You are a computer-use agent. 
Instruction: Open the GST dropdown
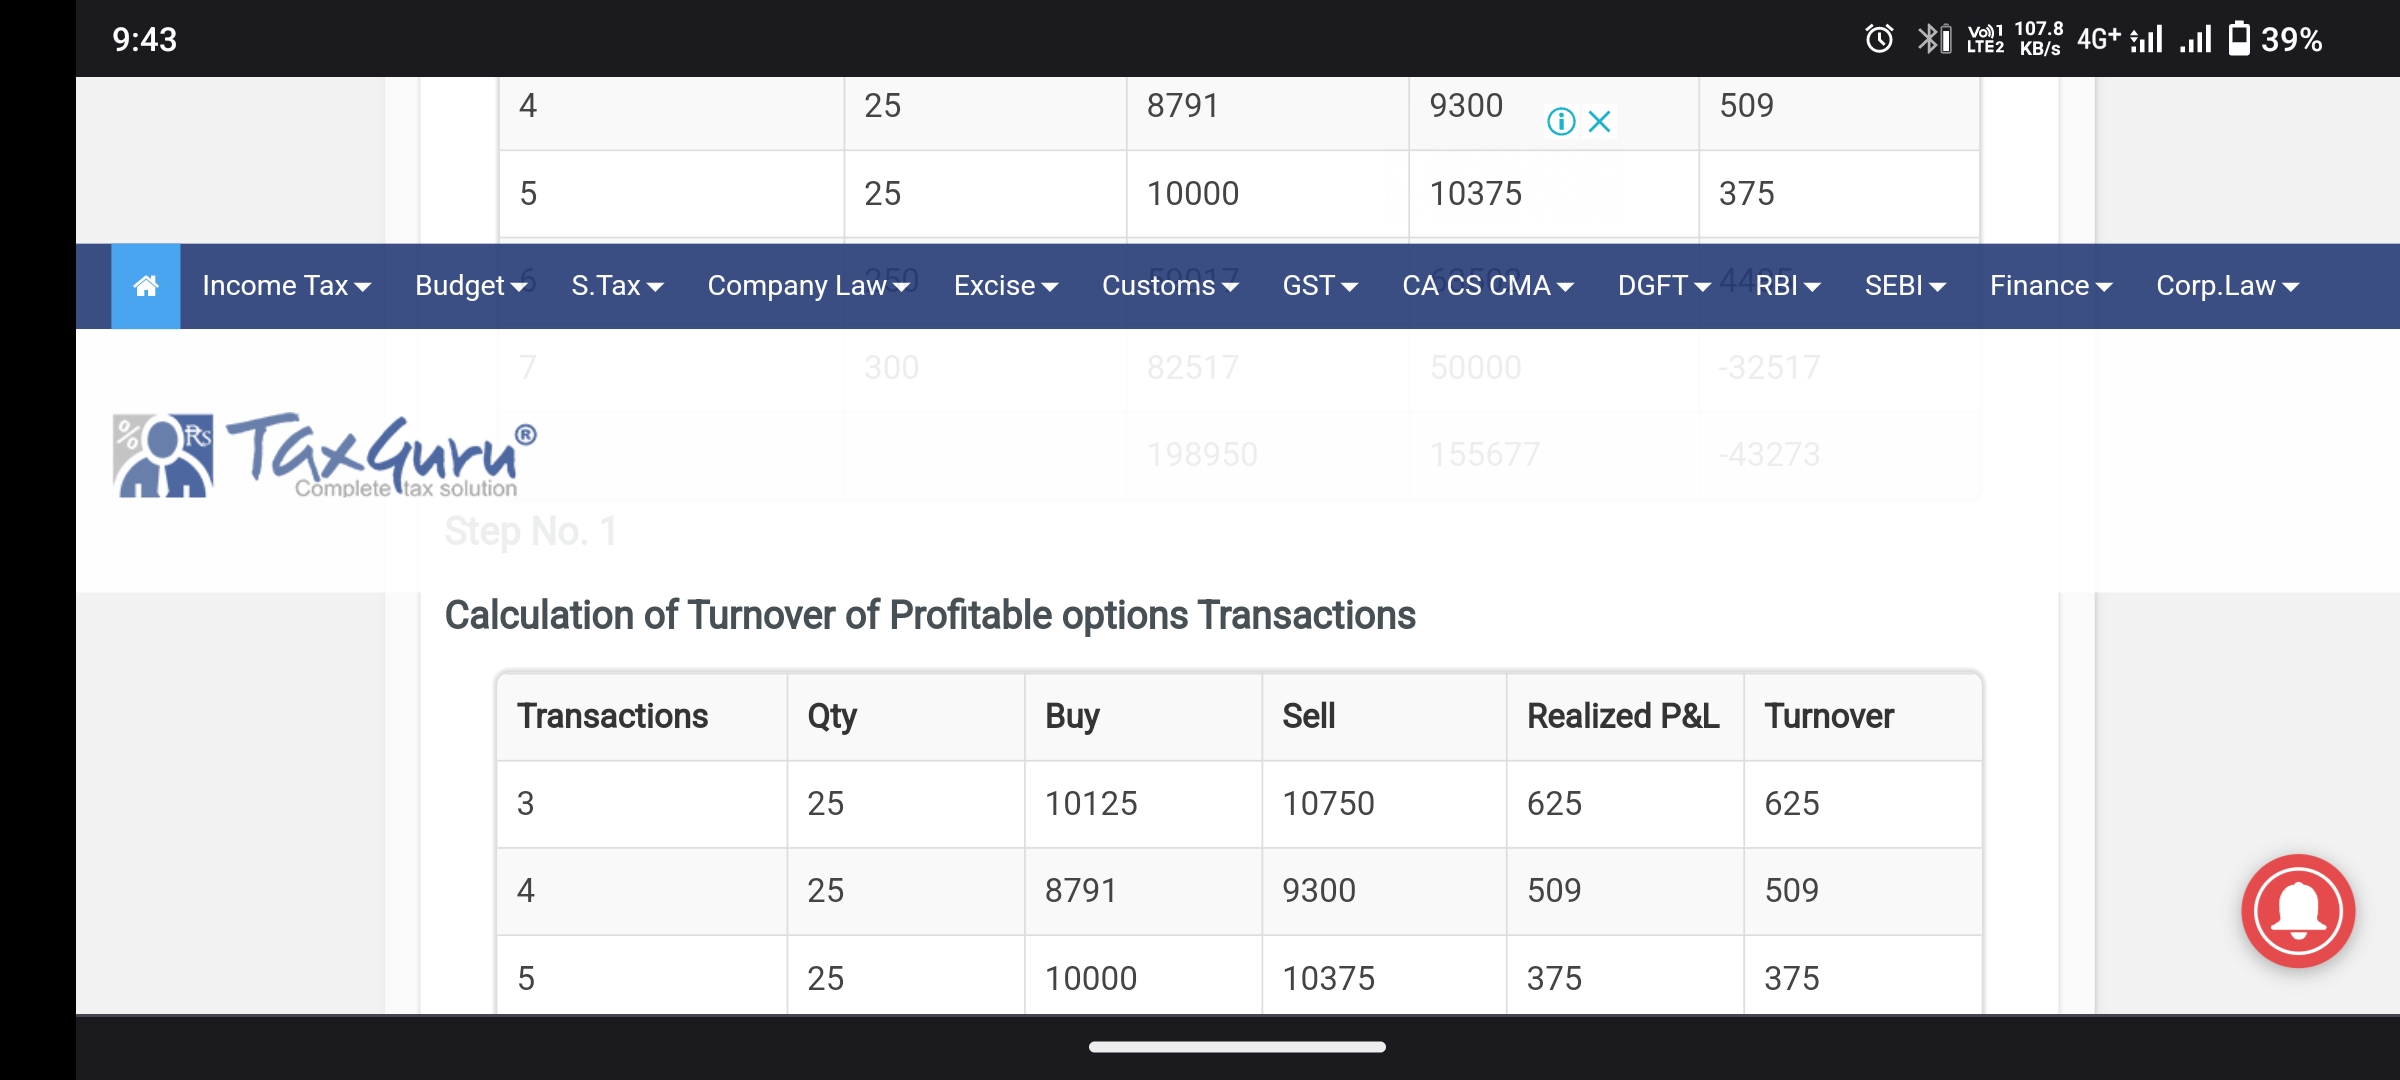(x=1319, y=286)
